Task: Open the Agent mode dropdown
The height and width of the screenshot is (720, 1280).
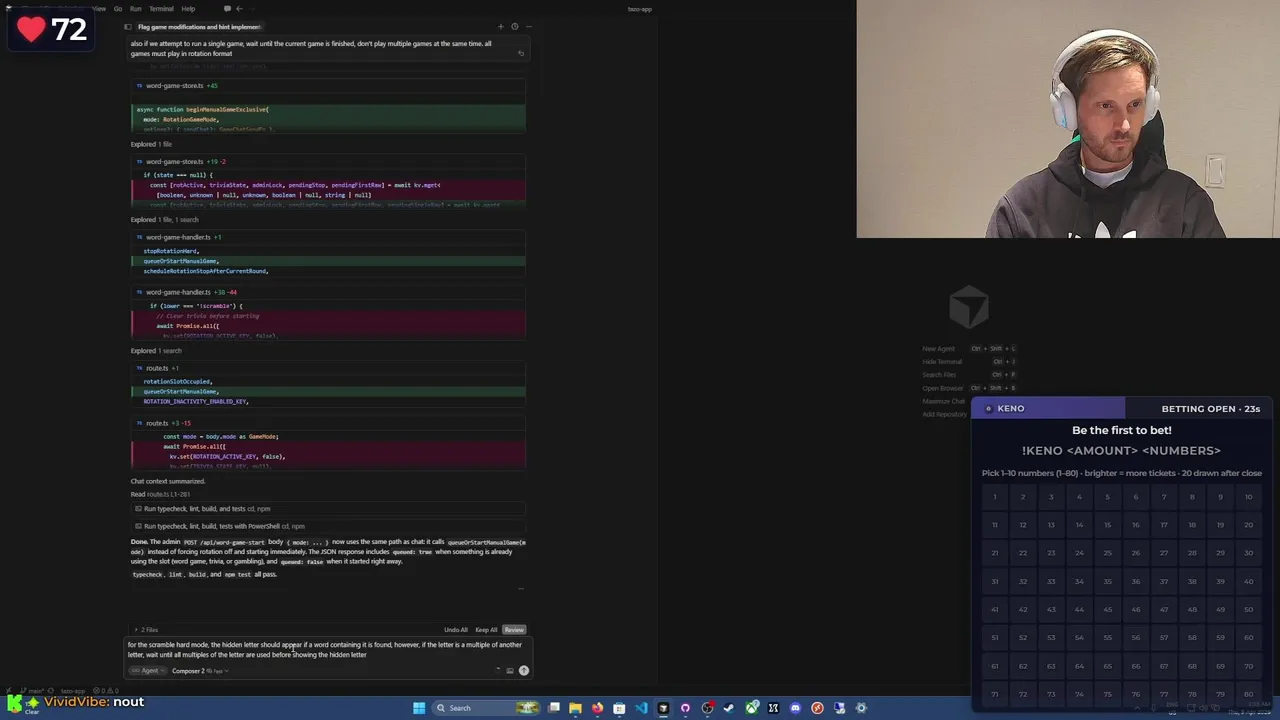Action: (x=147, y=671)
